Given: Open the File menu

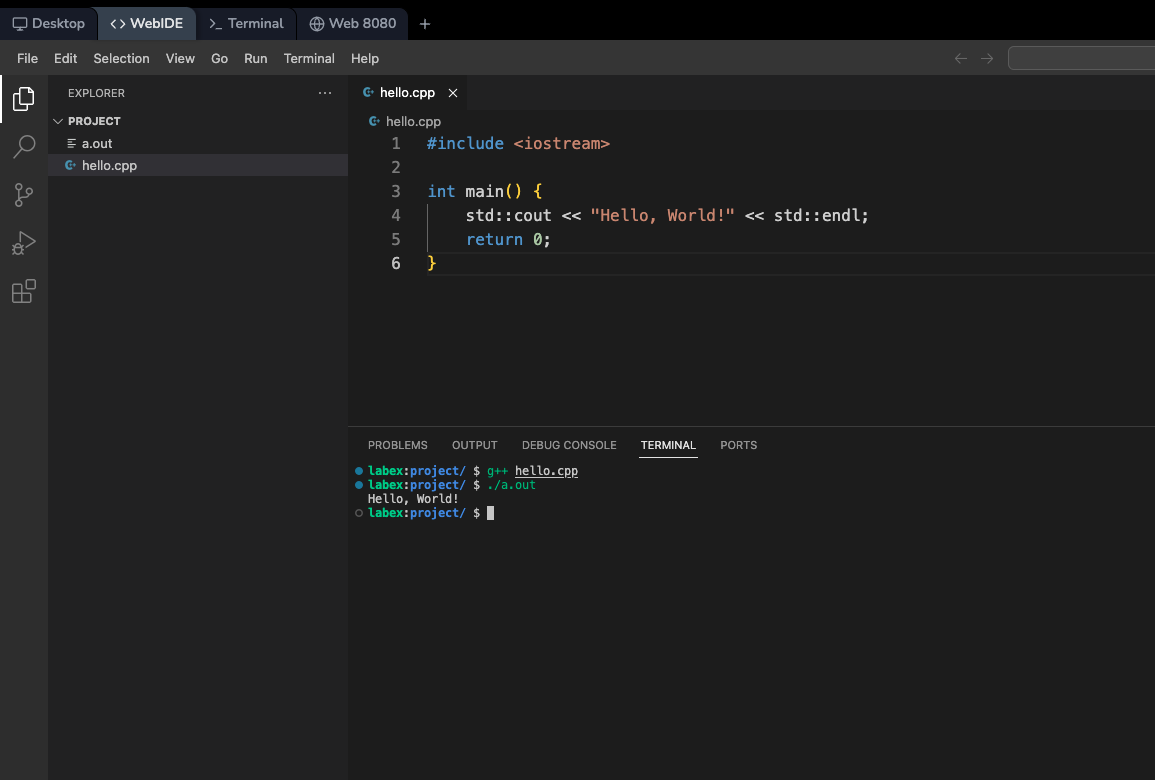Looking at the screenshot, I should pos(27,58).
